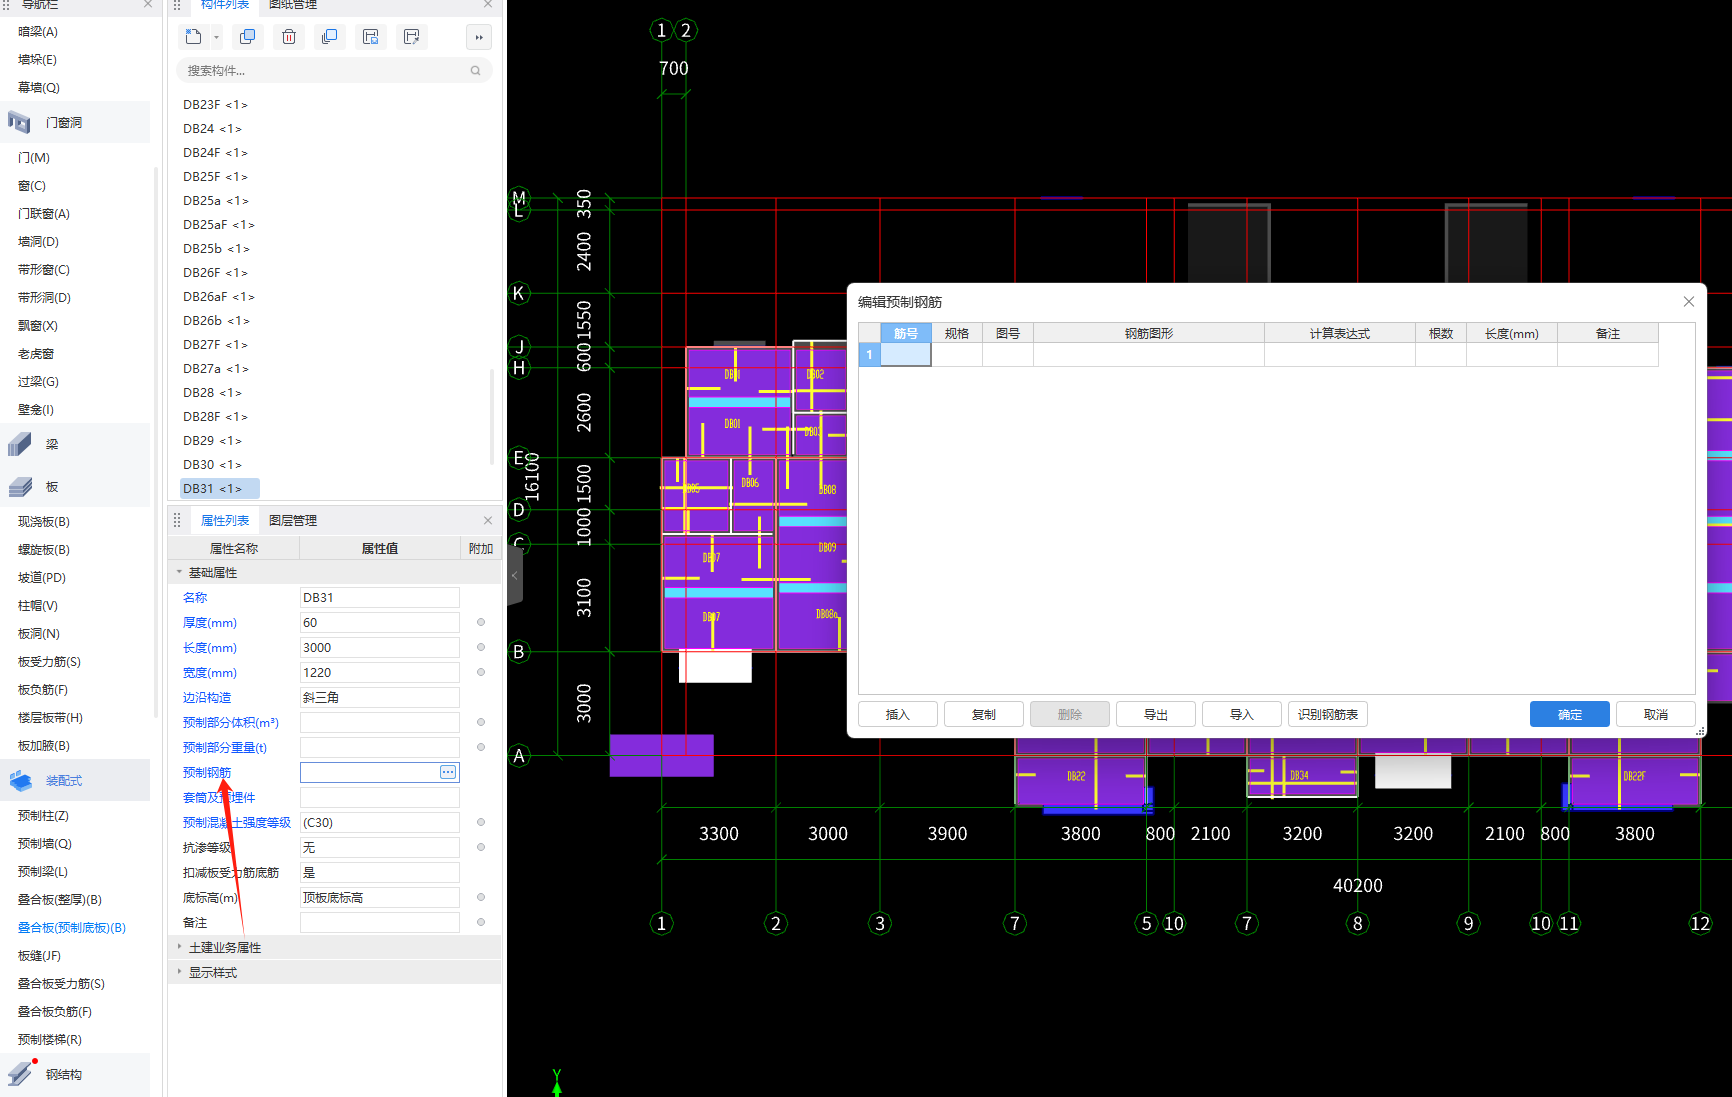
Task: Click the save component archive icon
Action: (371, 37)
